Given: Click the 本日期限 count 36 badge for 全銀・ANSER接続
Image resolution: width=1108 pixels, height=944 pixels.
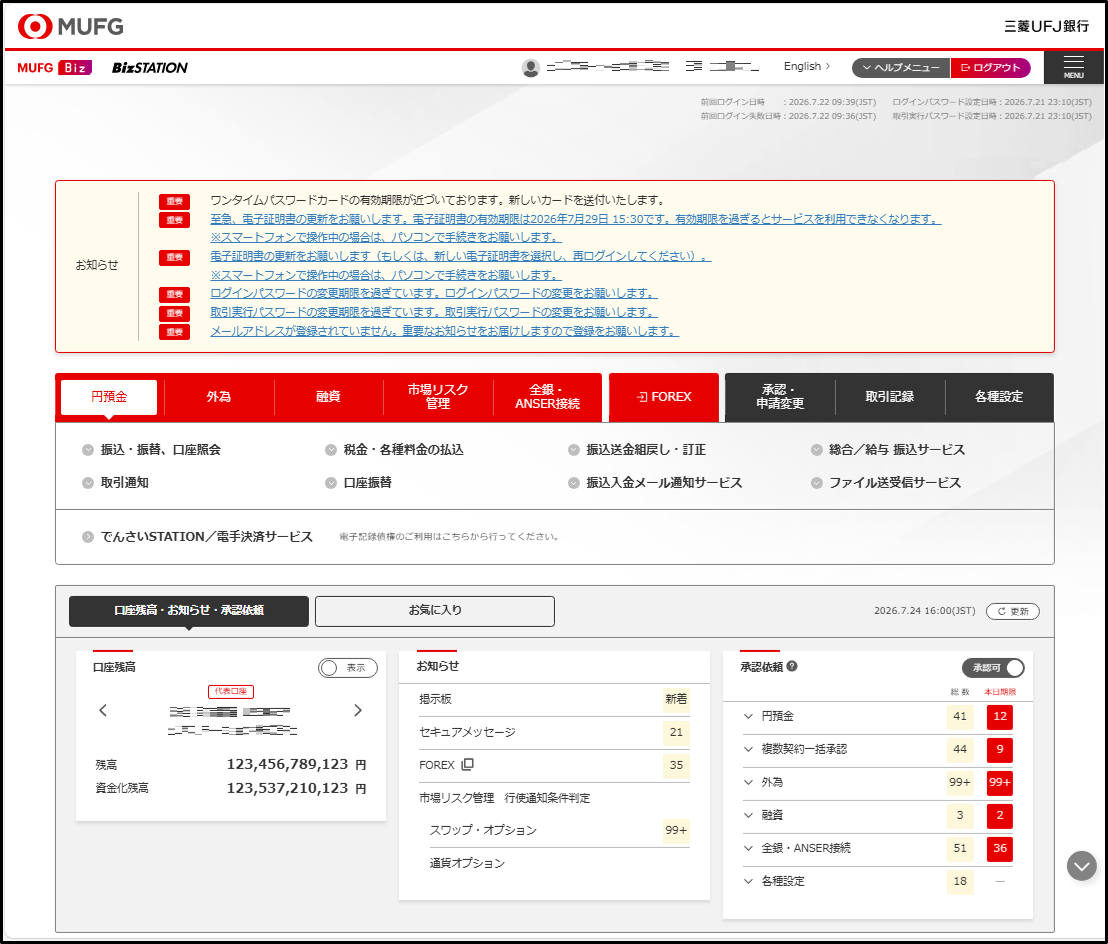Looking at the screenshot, I should pyautogui.click(x=999, y=848).
